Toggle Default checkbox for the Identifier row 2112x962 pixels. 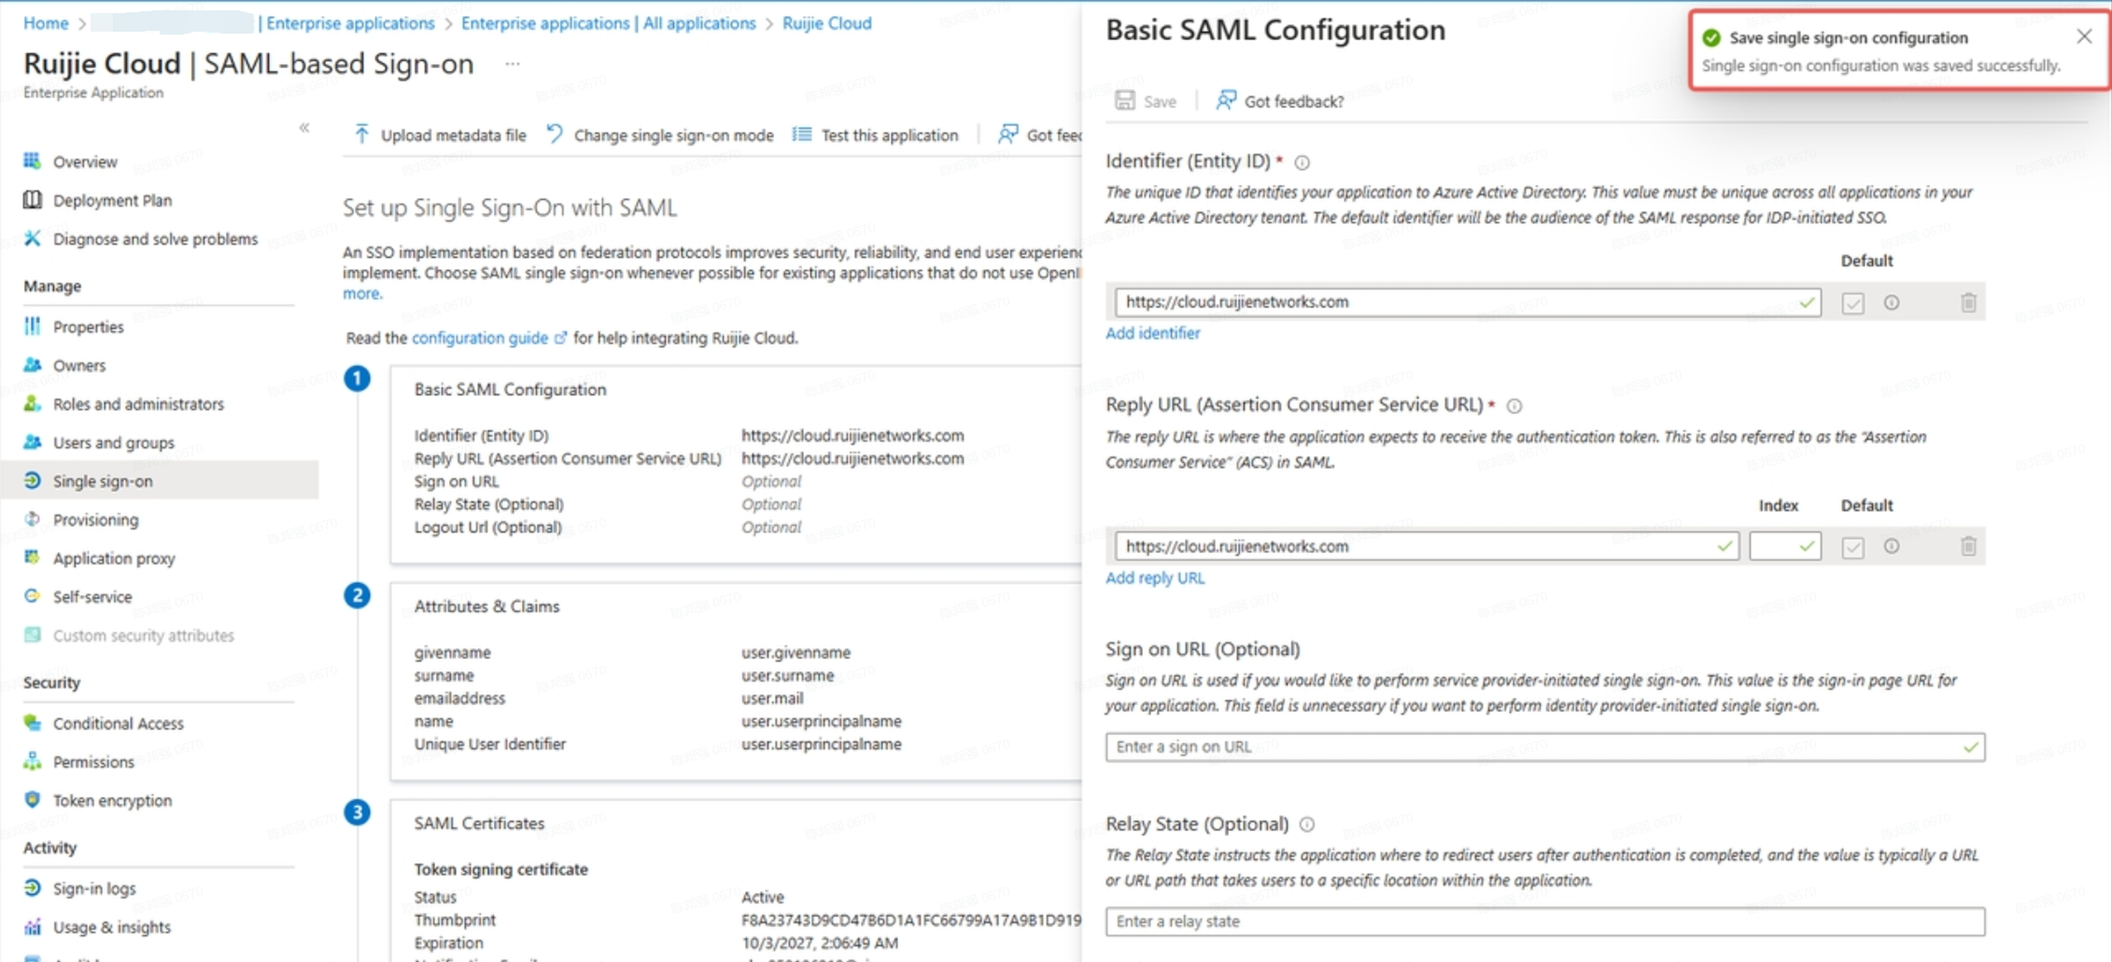[x=1853, y=303]
